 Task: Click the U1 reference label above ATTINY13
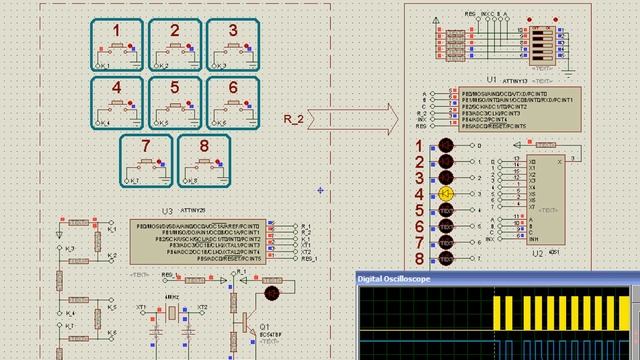(x=492, y=80)
